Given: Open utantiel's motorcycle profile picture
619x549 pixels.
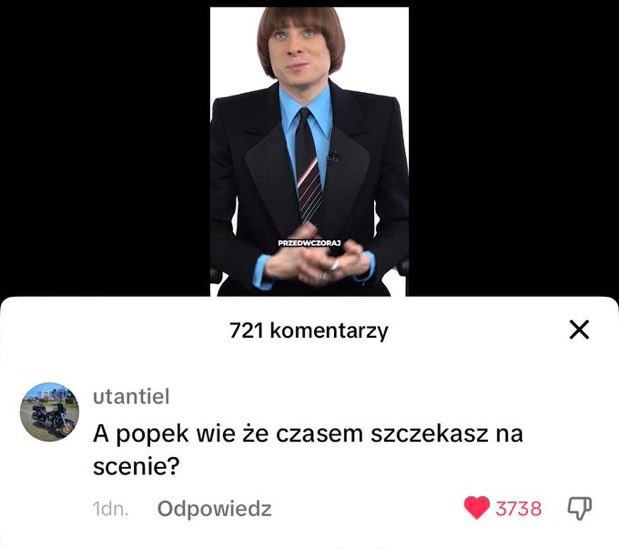Looking at the screenshot, I should point(49,412).
